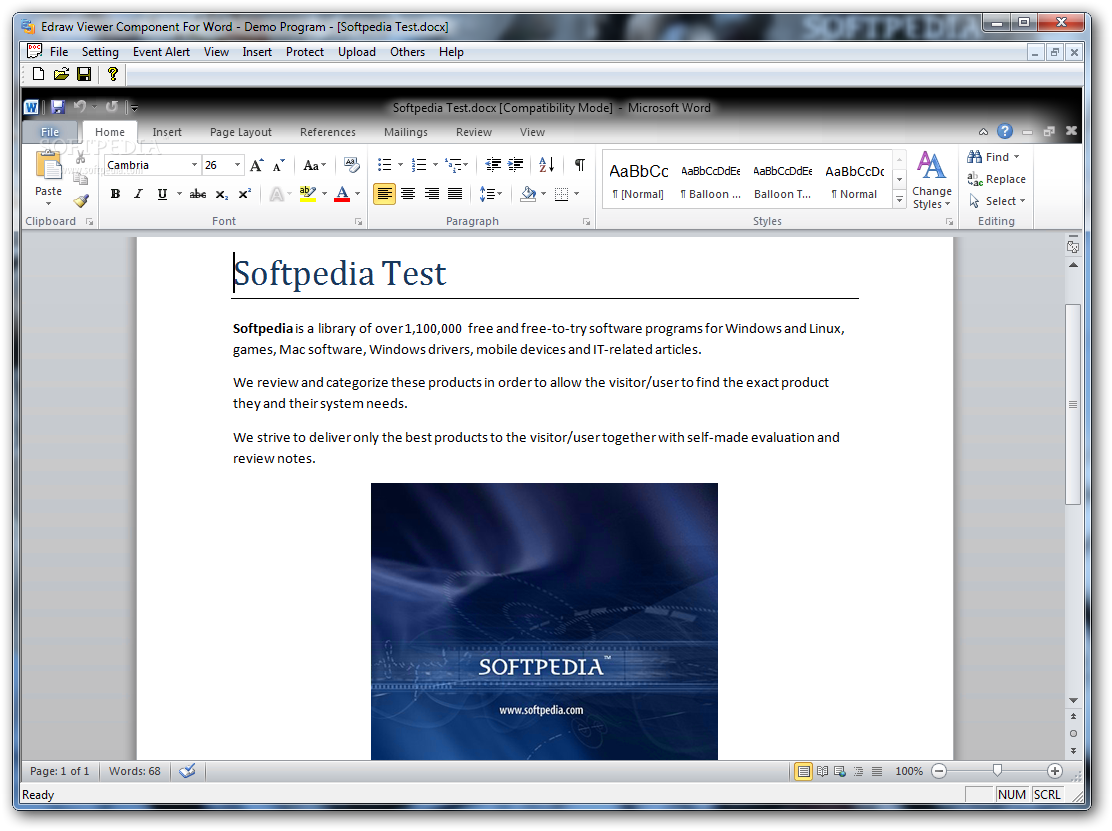Switch to Draft view in status bar
Viewport: 1112px width, 831px height.
pos(877,771)
